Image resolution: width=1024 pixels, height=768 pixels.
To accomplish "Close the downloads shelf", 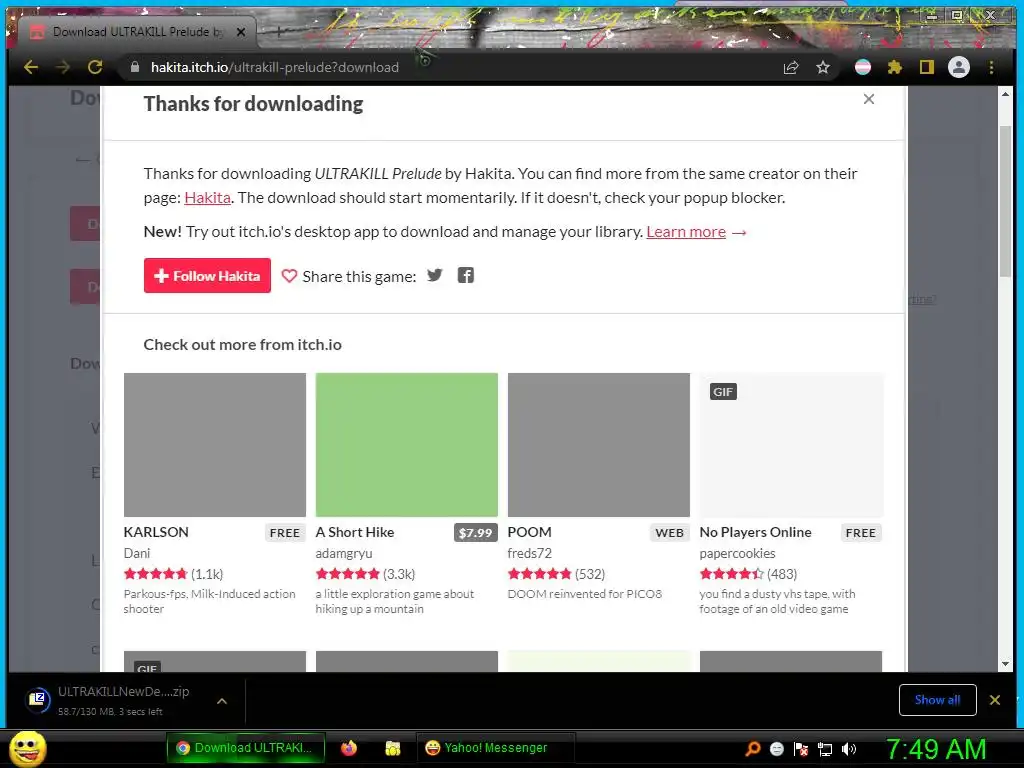I will tap(995, 700).
